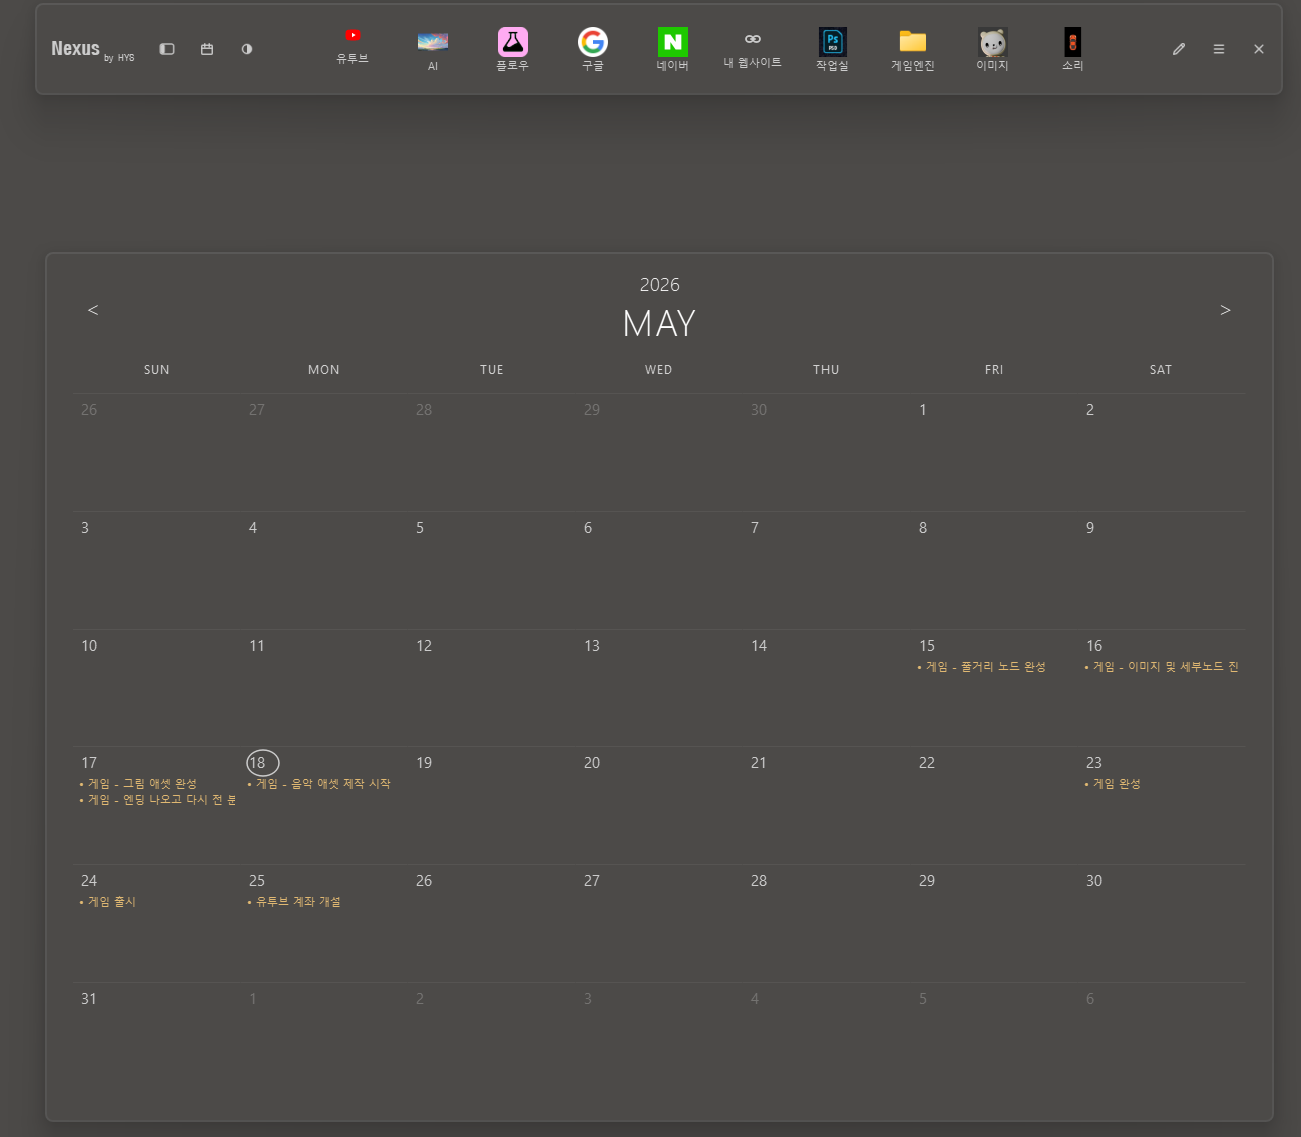Toggle the sidebar panel icon

click(x=167, y=49)
